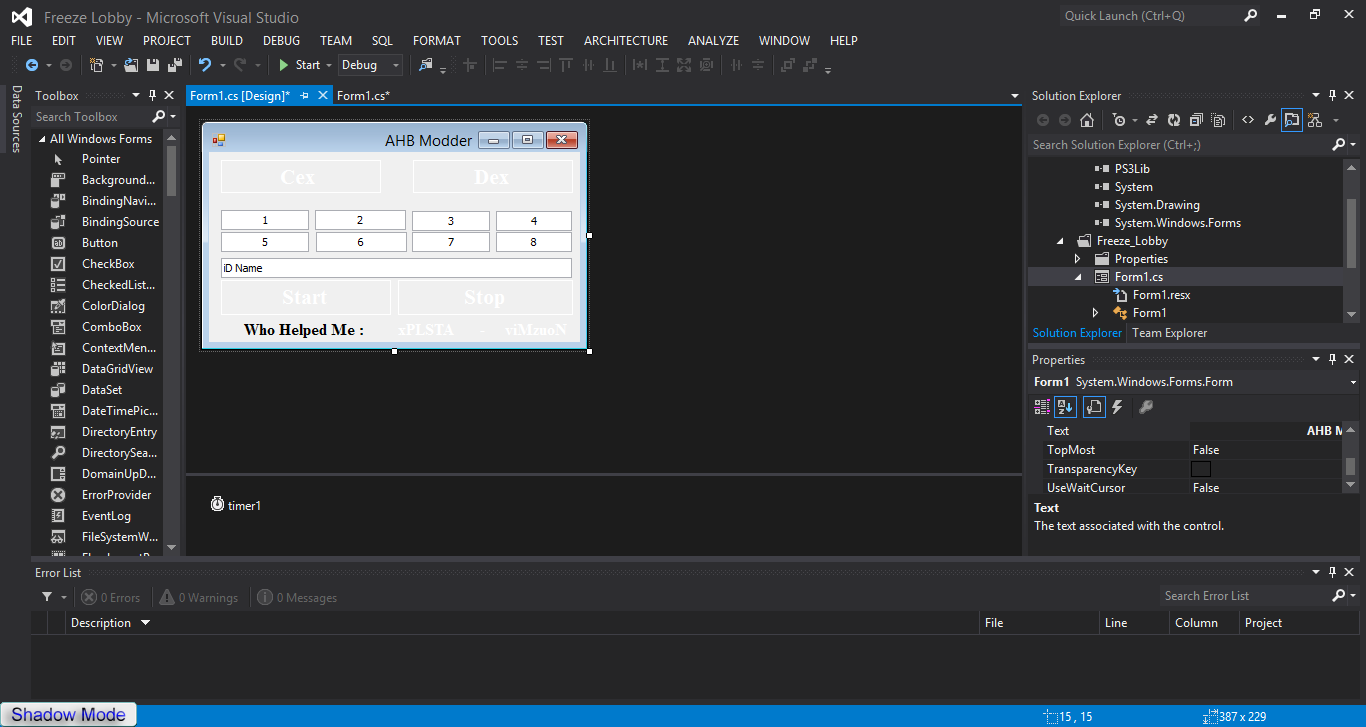Click the Error List filter funnel icon
1366x727 pixels.
46,597
